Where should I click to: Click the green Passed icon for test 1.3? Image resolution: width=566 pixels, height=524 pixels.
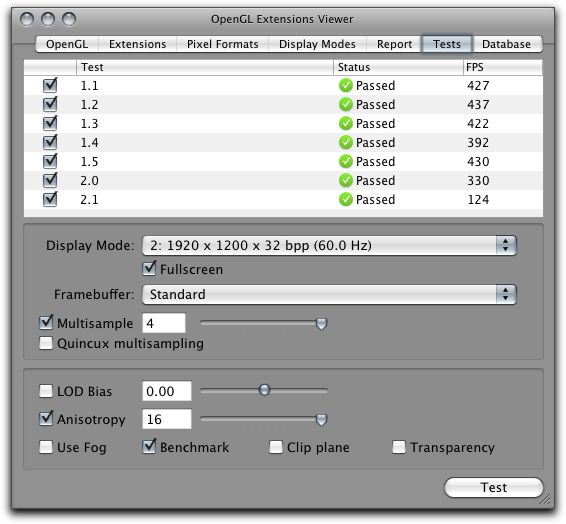click(x=345, y=123)
